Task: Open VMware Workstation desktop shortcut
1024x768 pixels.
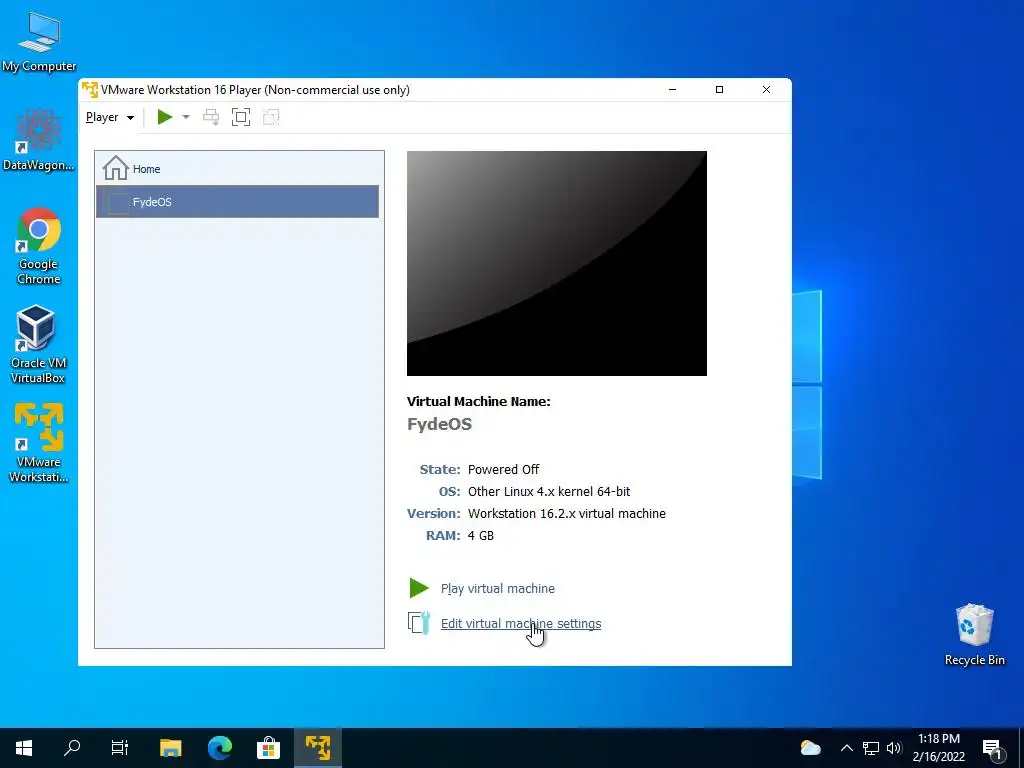Action: coord(39,443)
